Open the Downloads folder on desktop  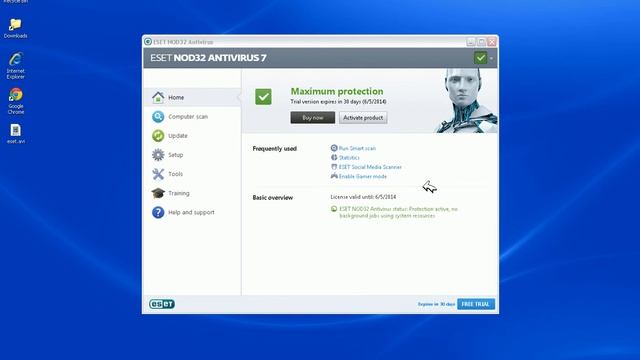16,29
